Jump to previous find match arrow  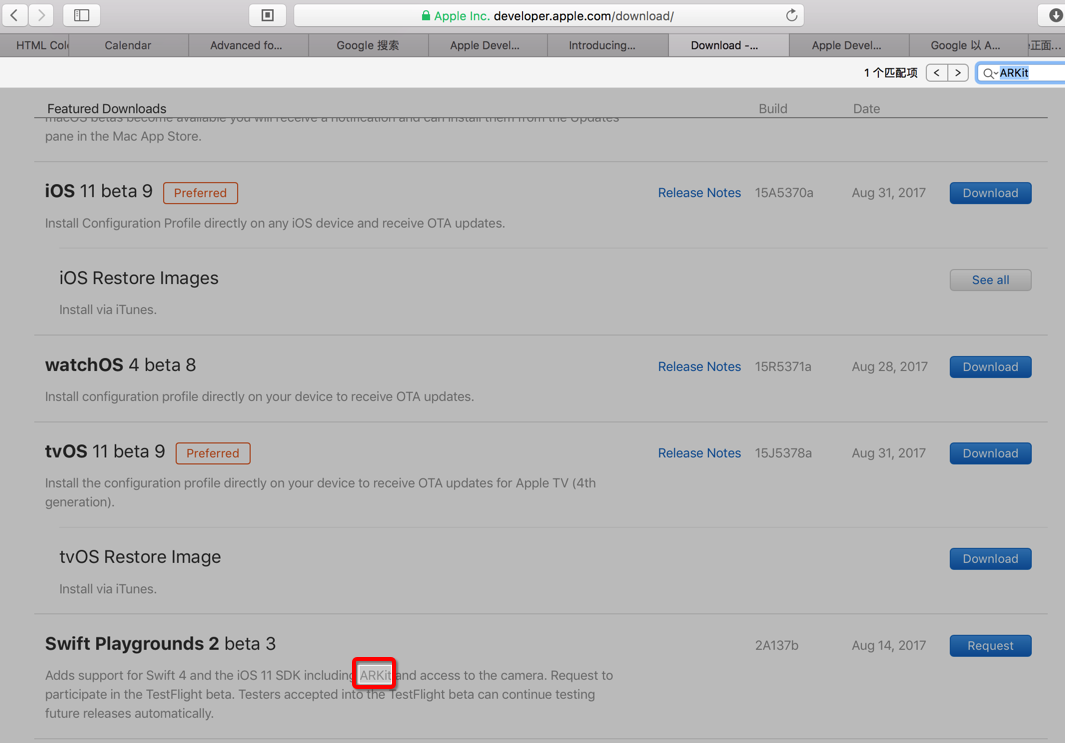[937, 73]
